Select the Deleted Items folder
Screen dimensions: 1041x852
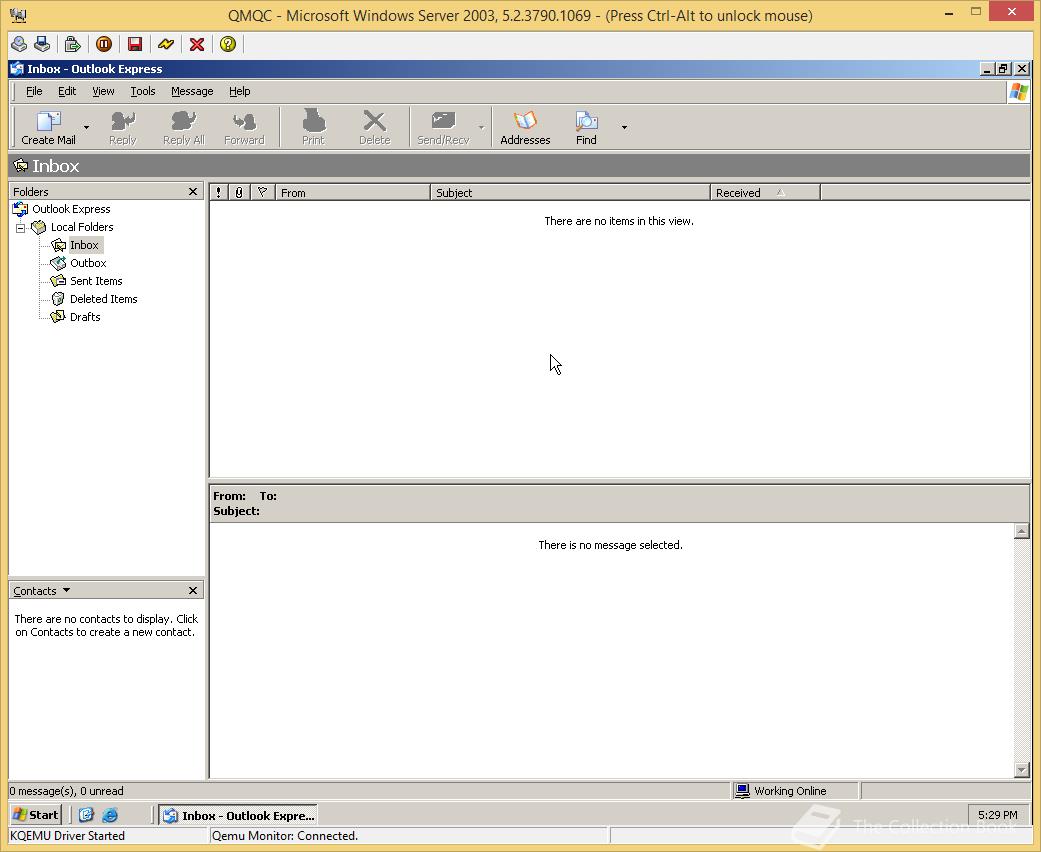point(104,299)
